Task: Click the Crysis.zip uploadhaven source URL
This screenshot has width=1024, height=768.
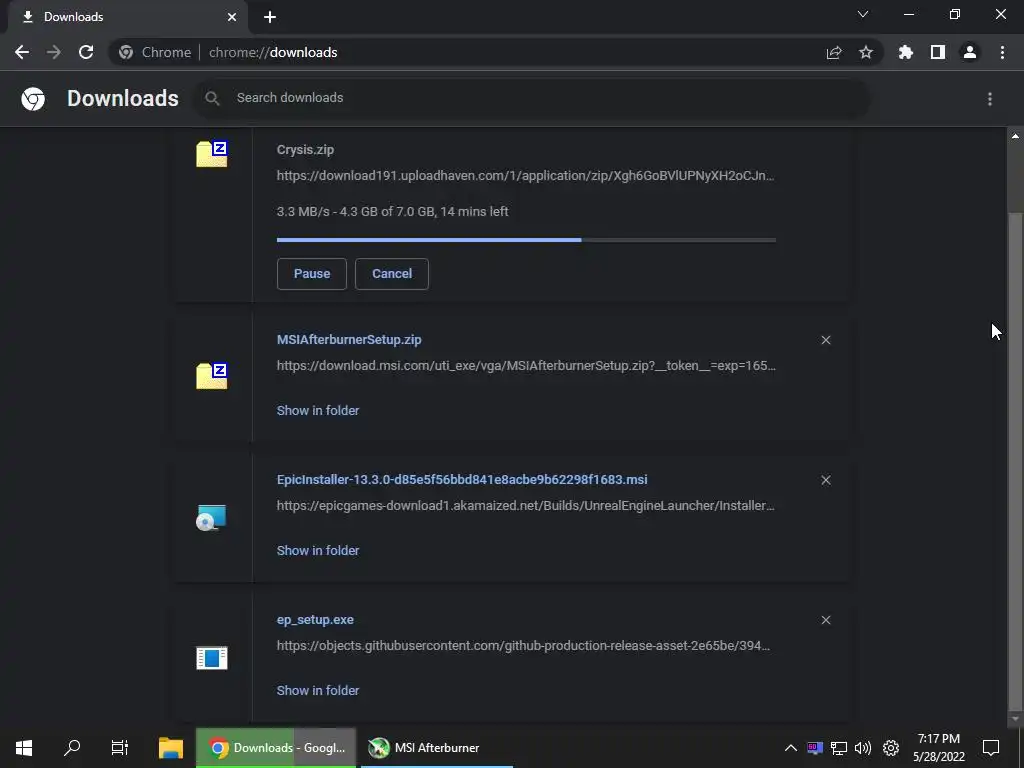Action: pyautogui.click(x=526, y=176)
